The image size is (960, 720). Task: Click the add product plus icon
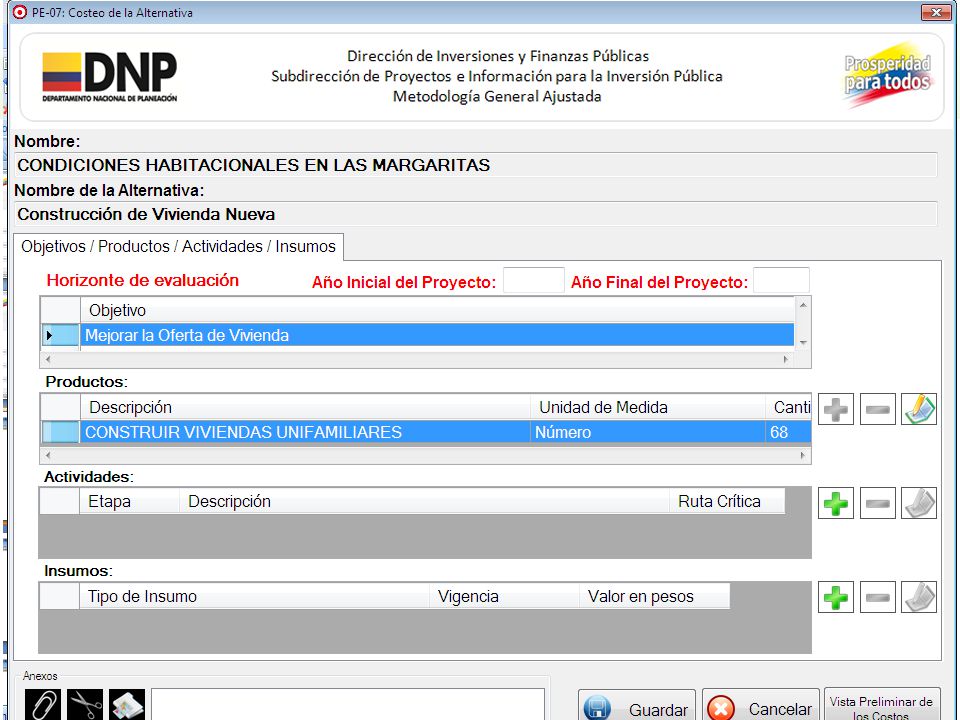tap(836, 409)
